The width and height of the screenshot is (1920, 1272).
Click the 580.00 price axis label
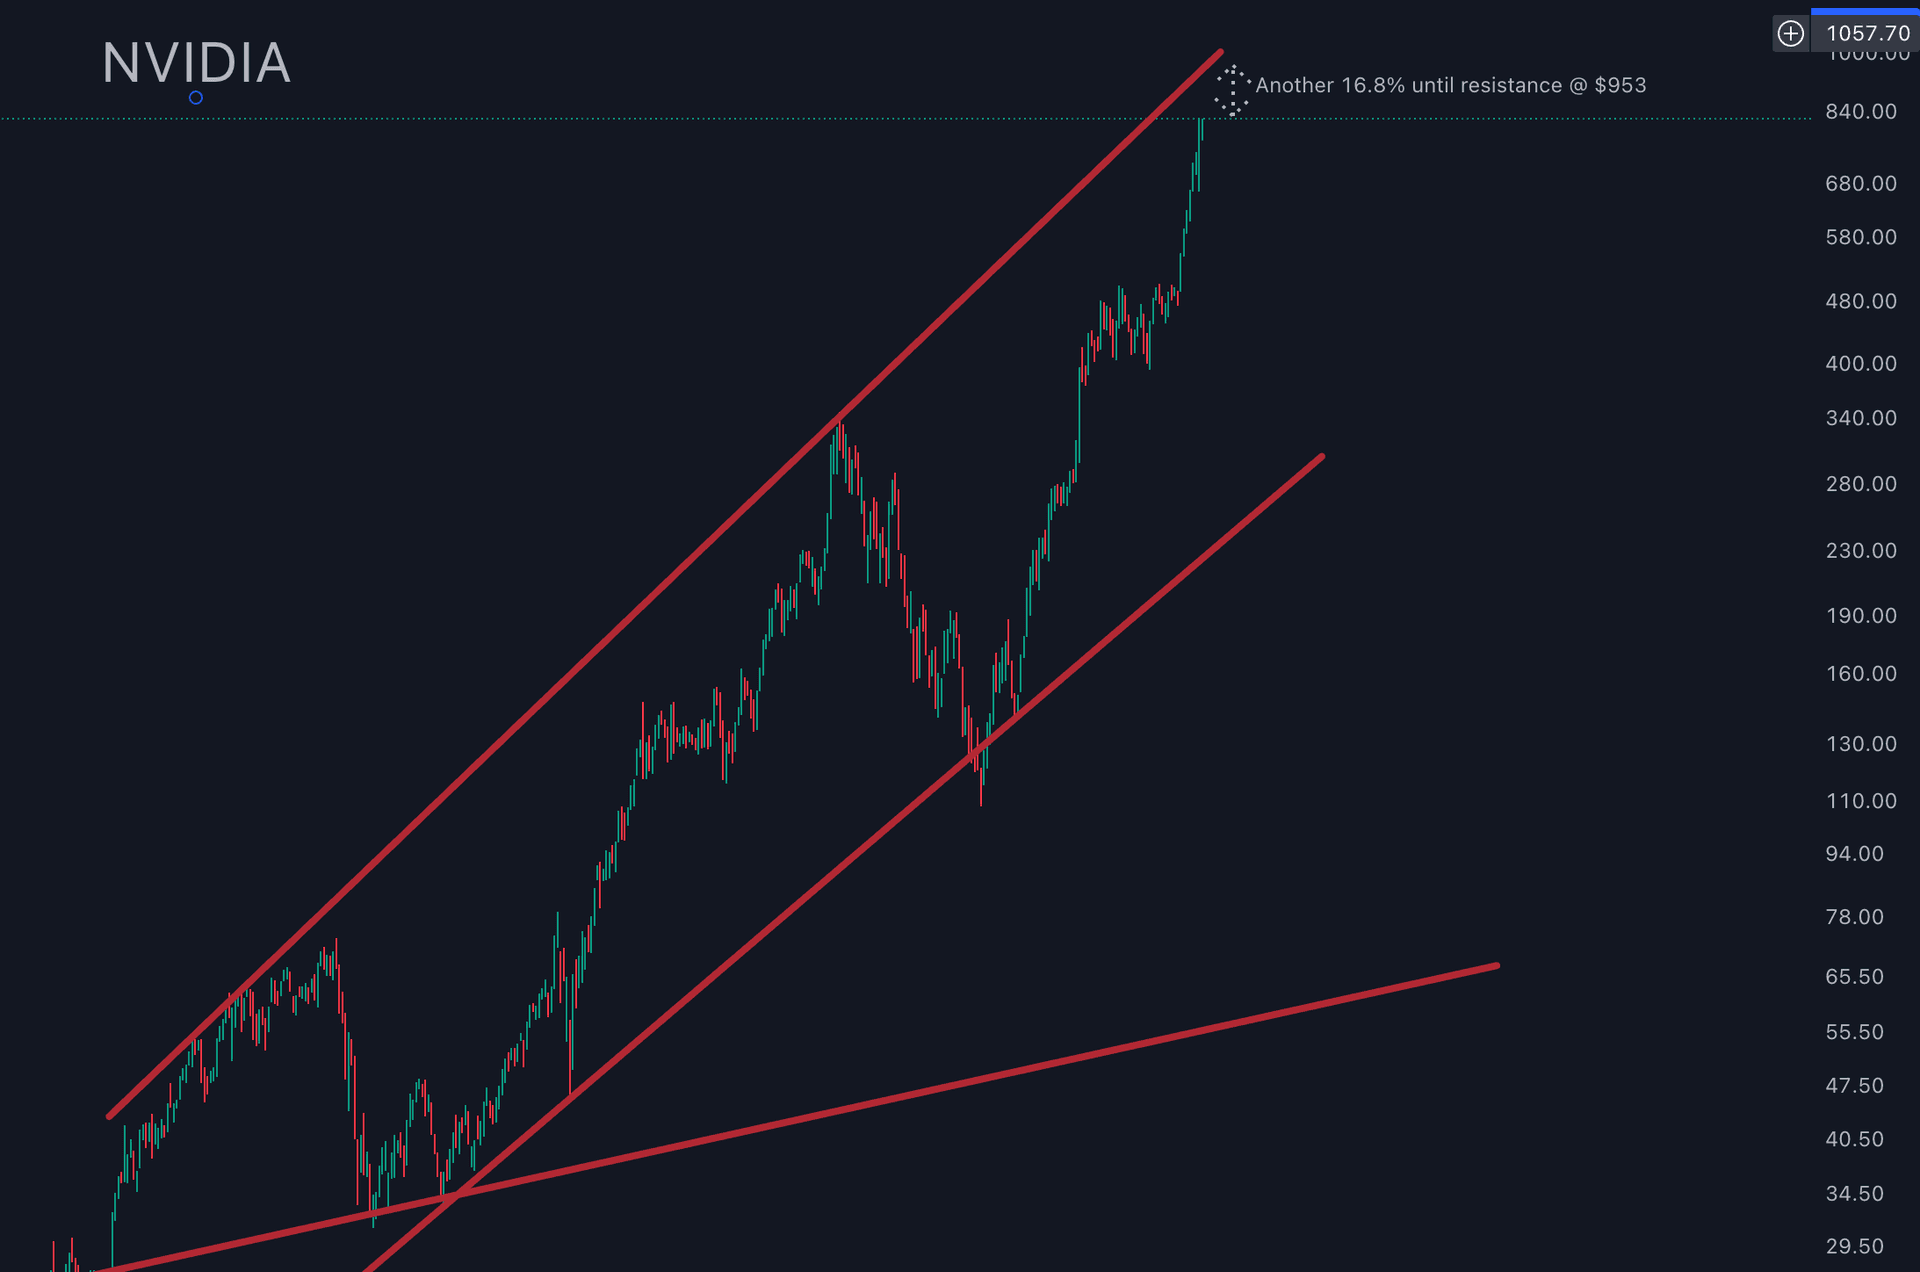pos(1861,238)
